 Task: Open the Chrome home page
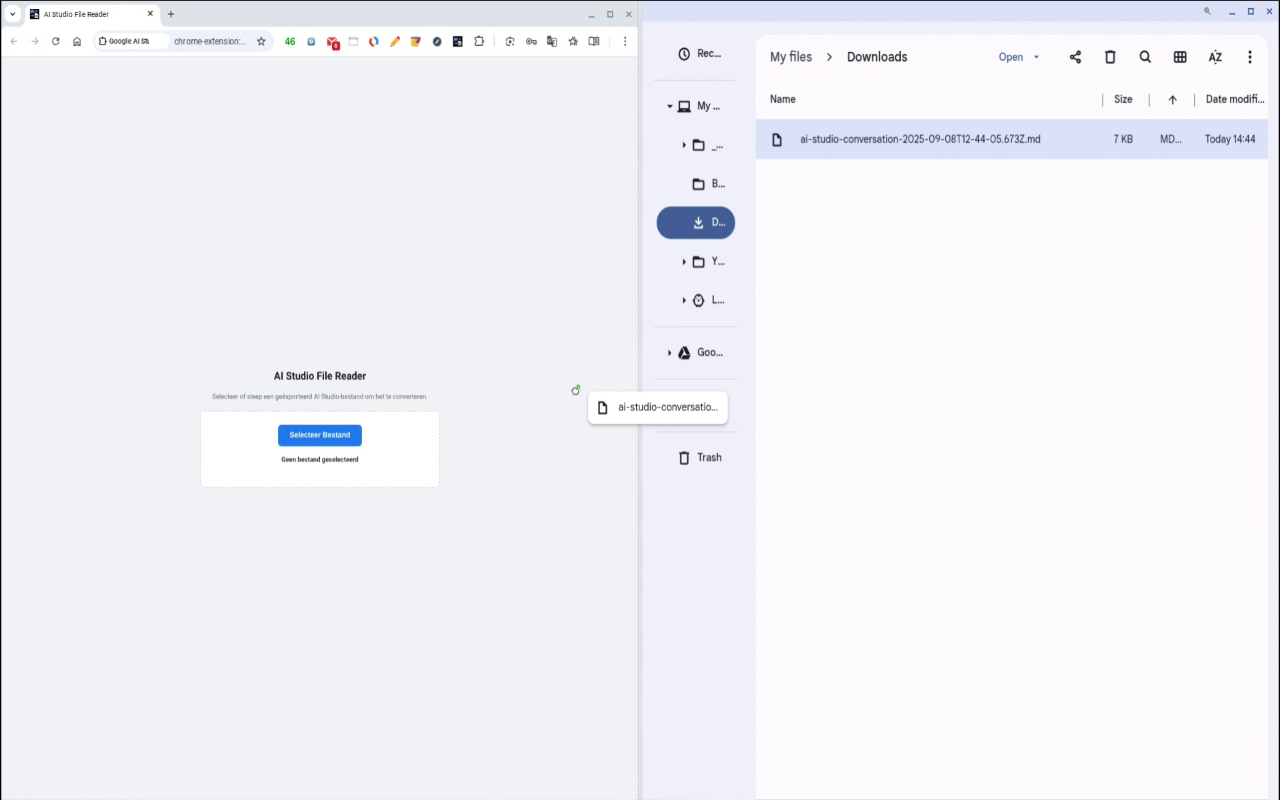77,41
